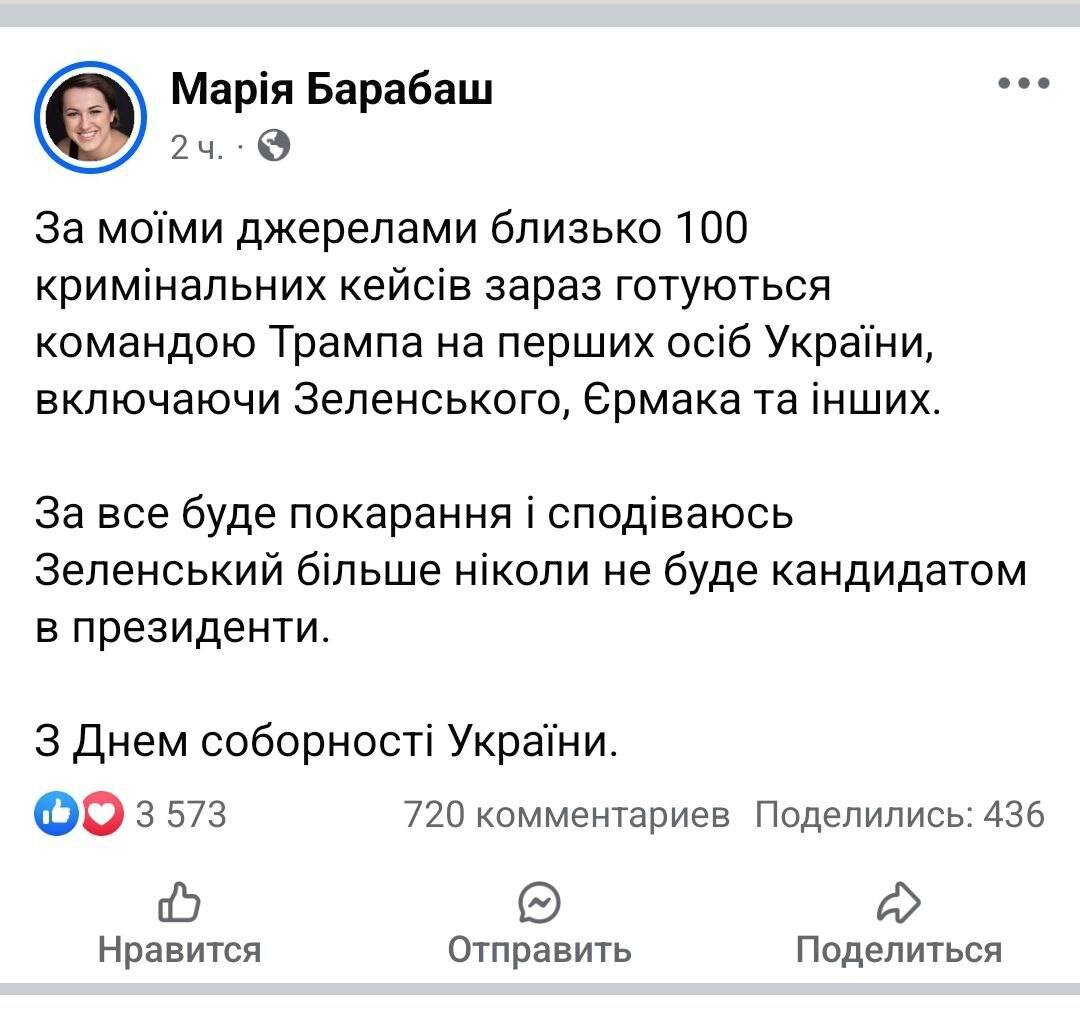Open the 3 573 reactions count
This screenshot has width=1080, height=1012.
[x=181, y=816]
